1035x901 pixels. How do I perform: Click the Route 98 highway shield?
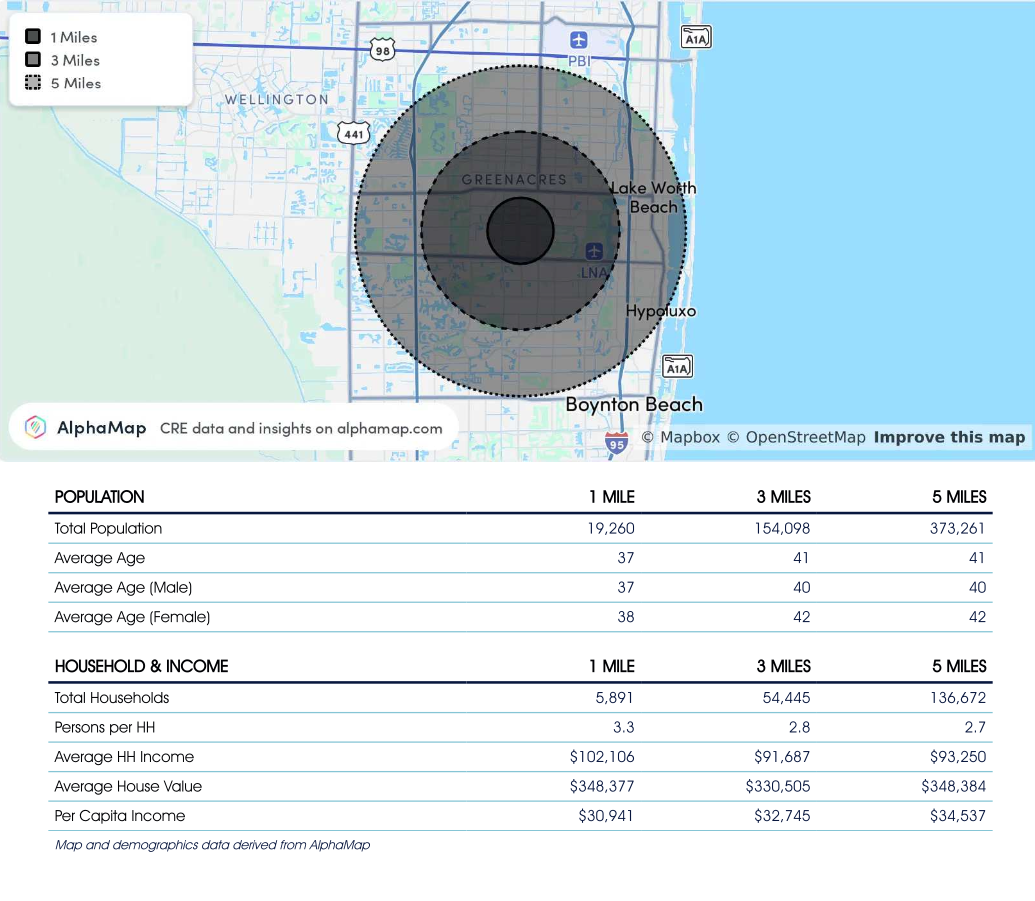pos(381,49)
